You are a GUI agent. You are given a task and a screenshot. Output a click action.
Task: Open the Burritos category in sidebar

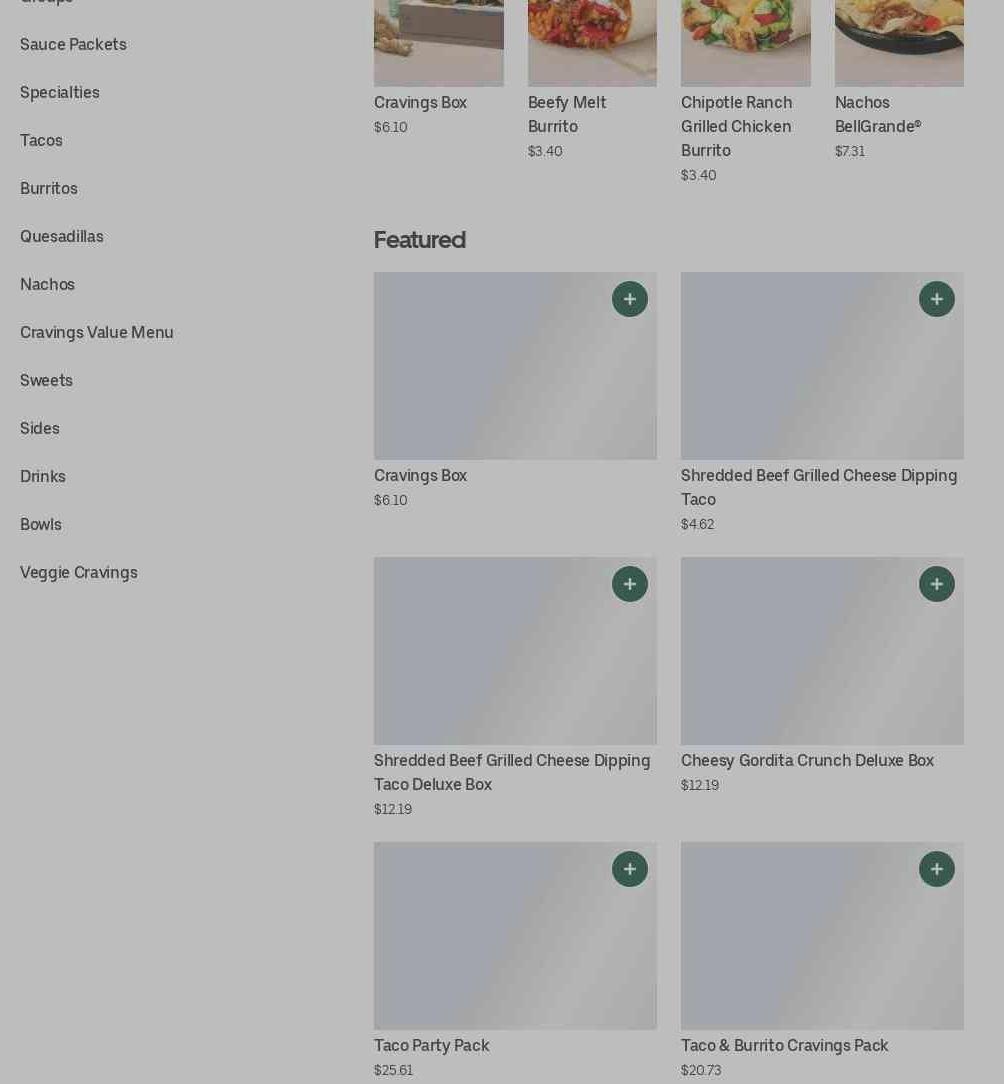[x=48, y=188]
